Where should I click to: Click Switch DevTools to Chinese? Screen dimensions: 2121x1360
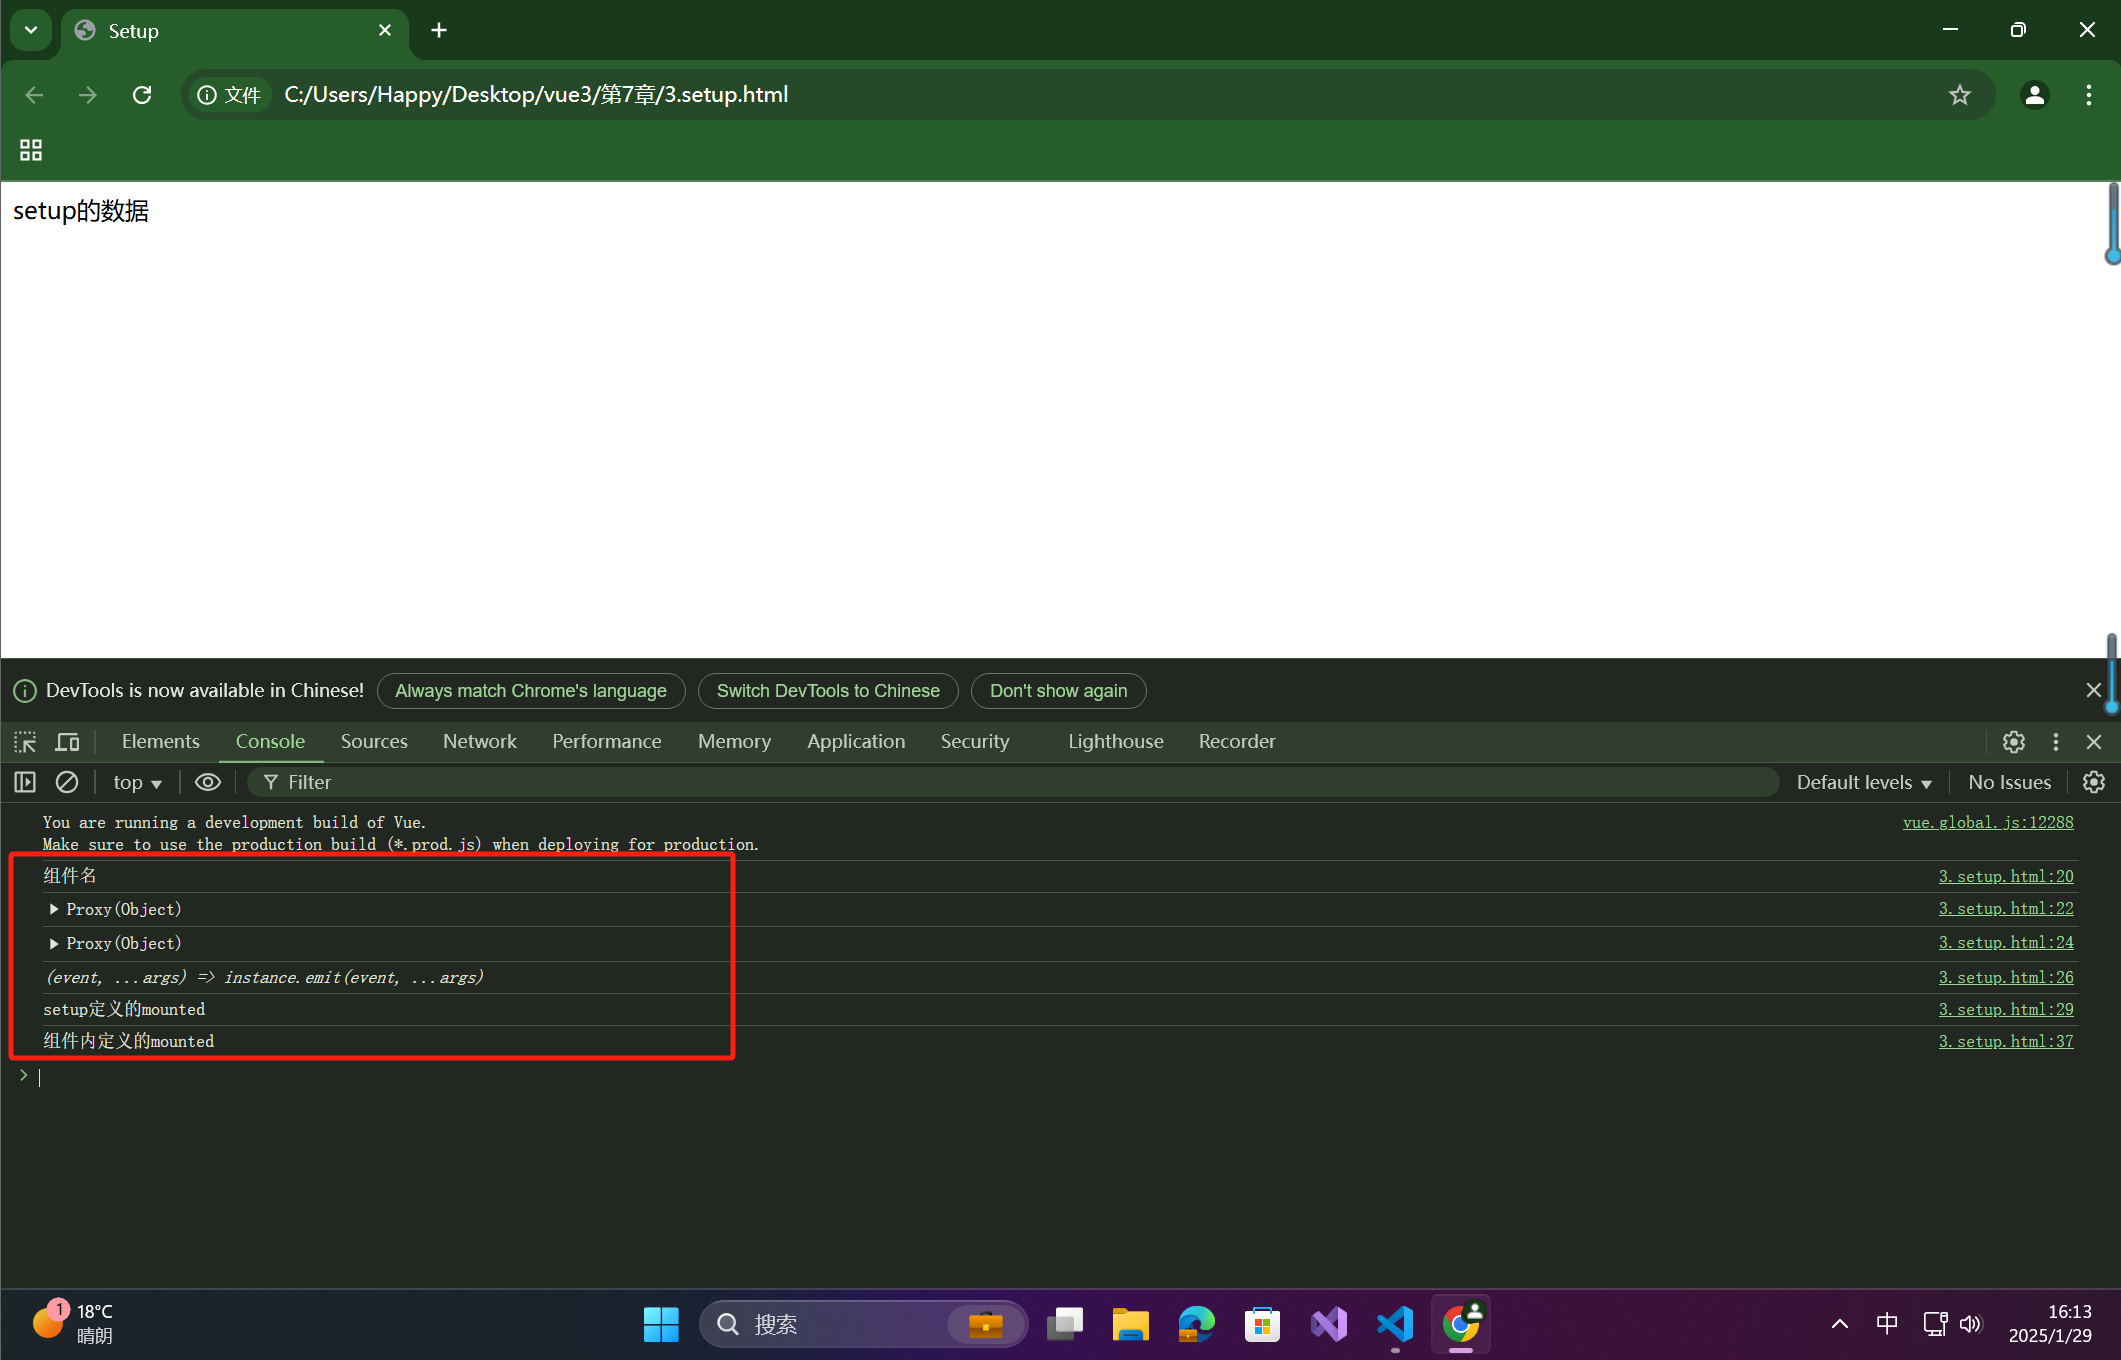[828, 691]
